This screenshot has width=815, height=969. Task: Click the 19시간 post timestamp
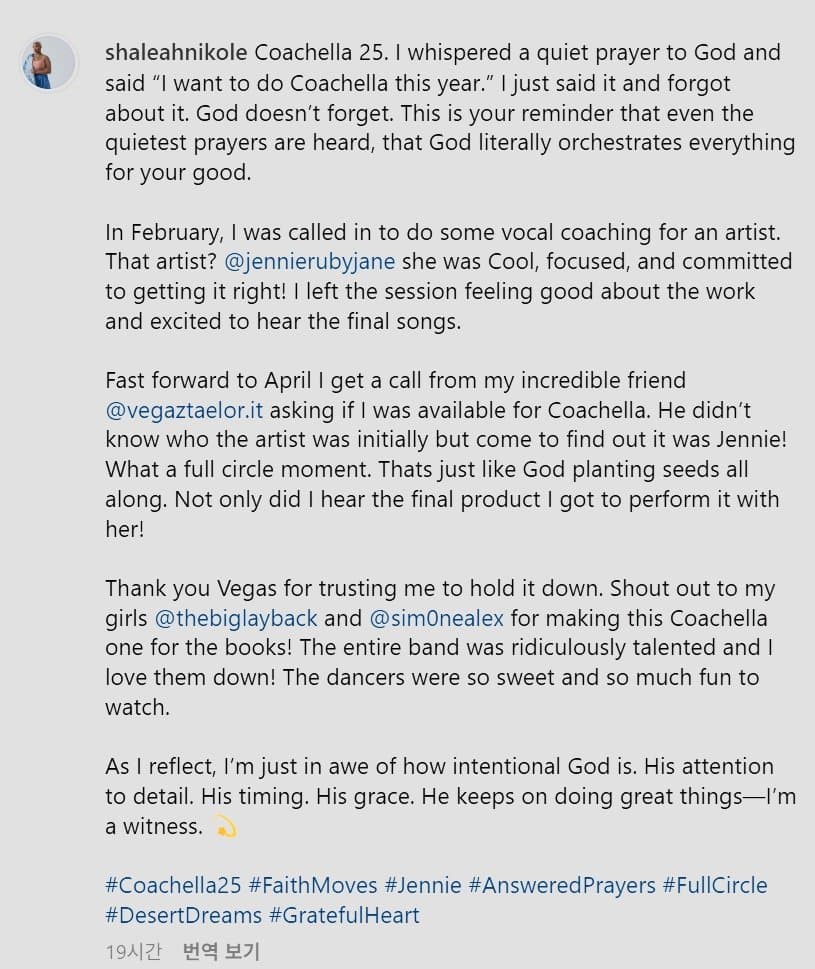133,951
